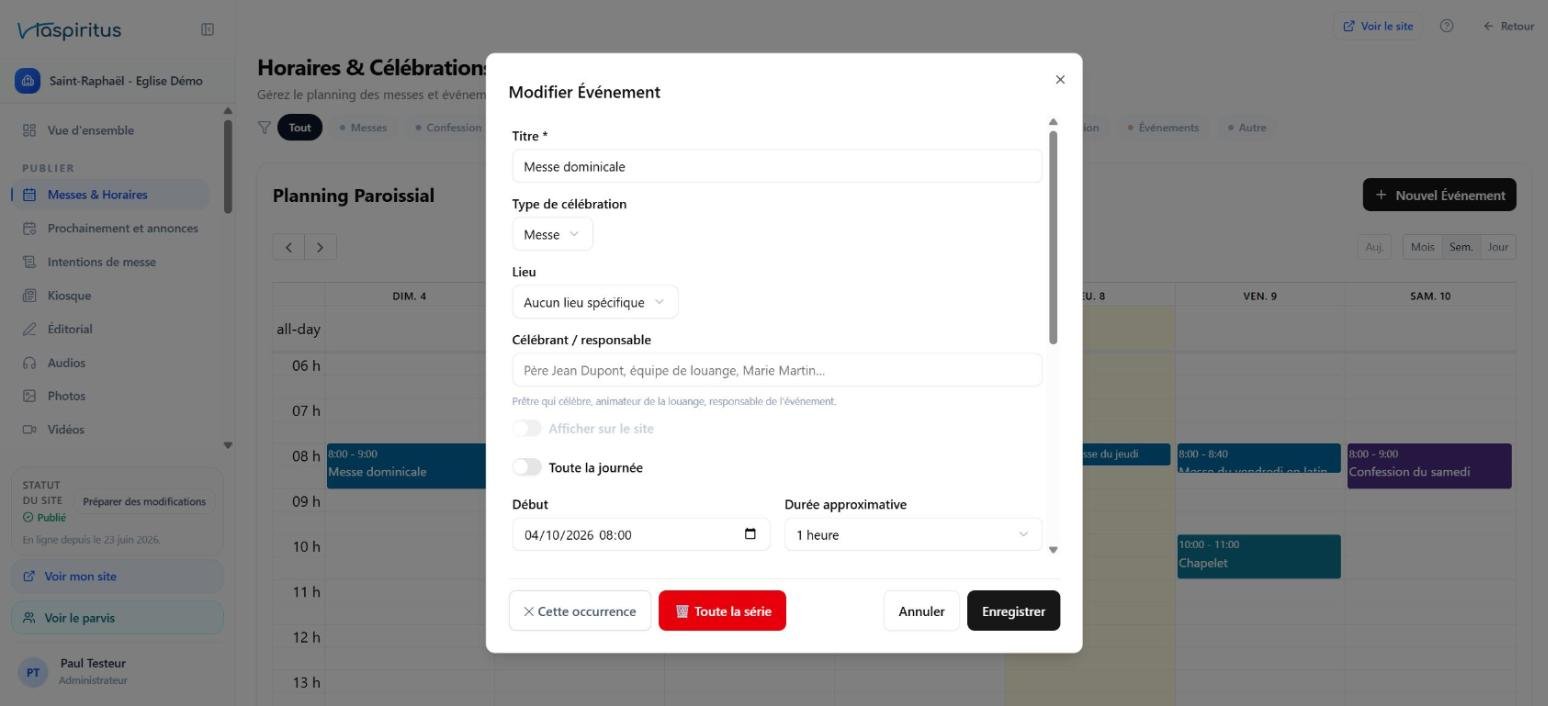Click the help question mark icon
This screenshot has width=1548, height=706.
click(x=1446, y=26)
